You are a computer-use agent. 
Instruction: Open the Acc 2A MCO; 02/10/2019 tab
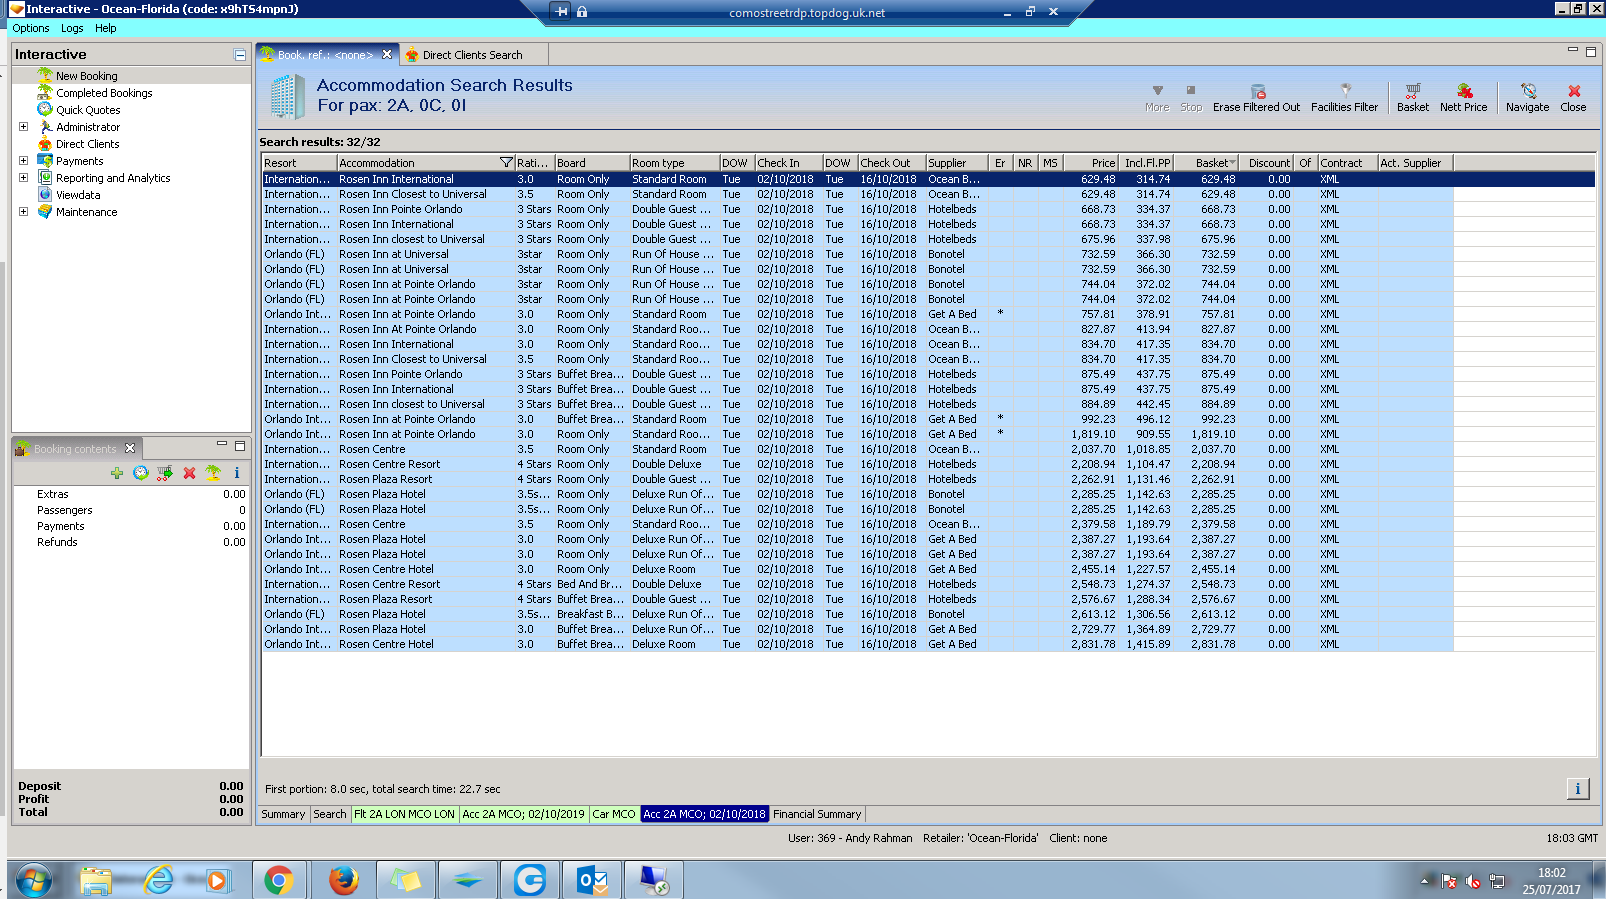(523, 814)
